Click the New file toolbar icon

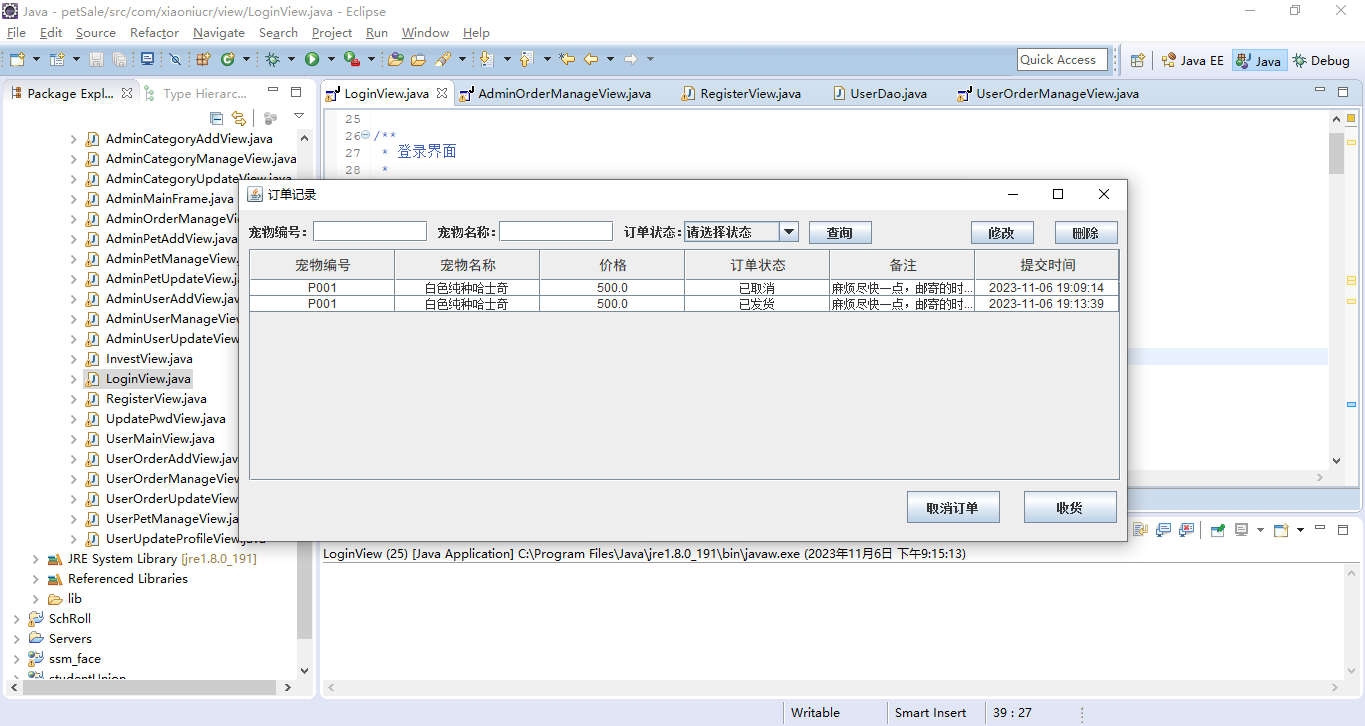coord(17,60)
